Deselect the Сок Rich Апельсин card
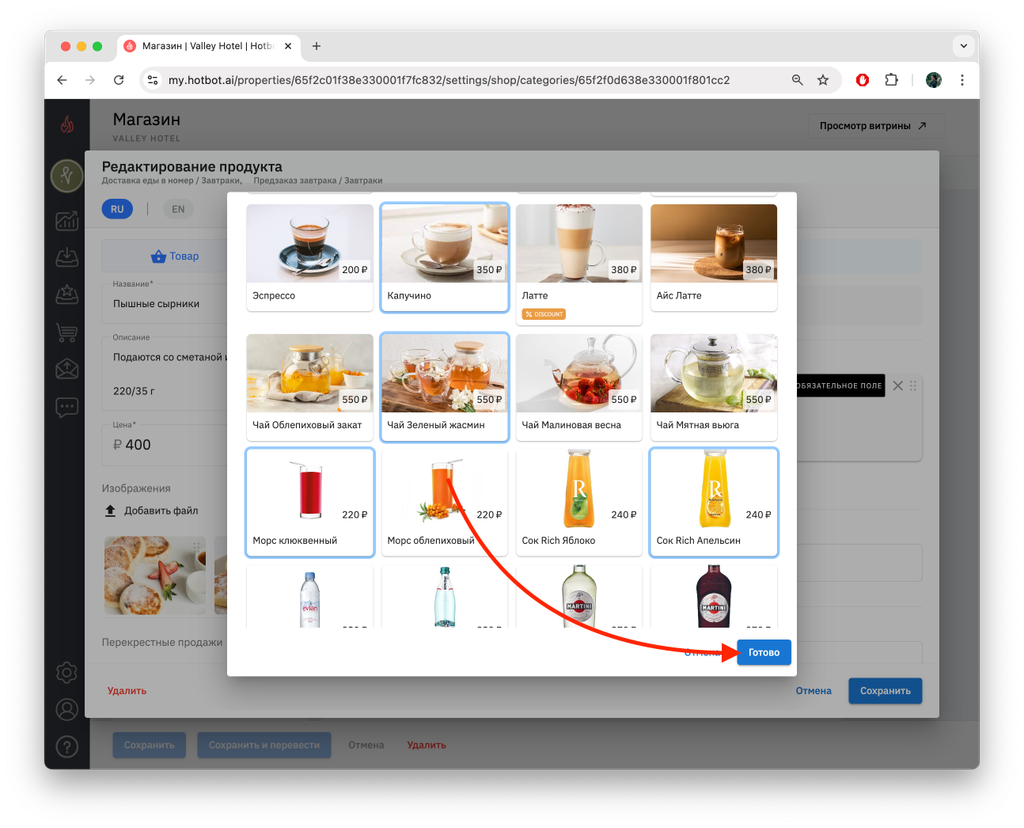 point(714,502)
